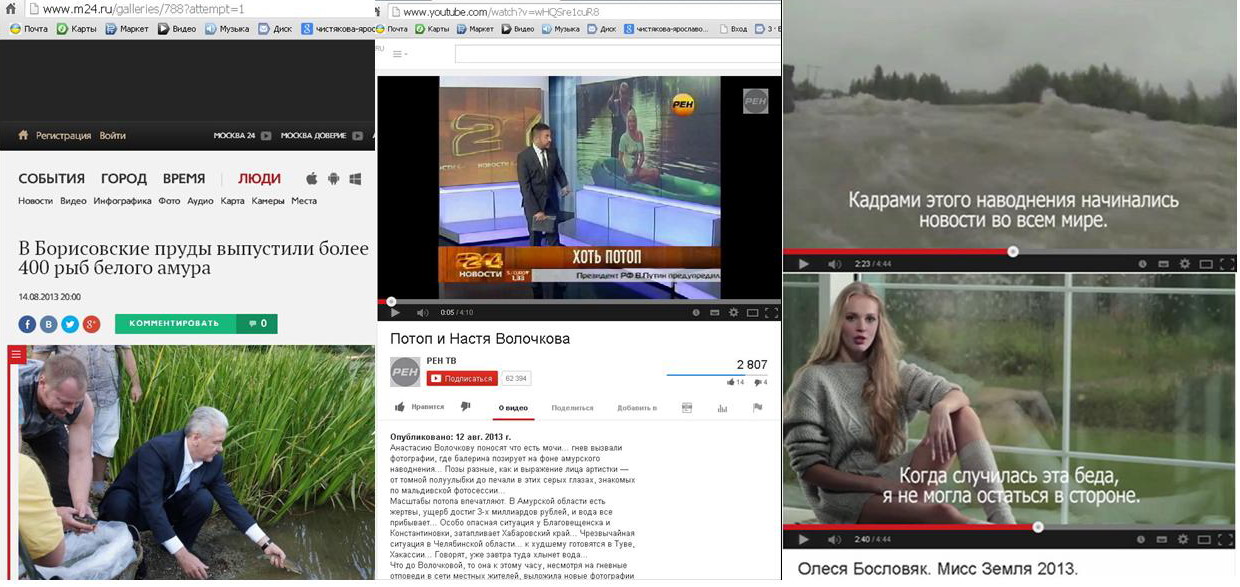The width and height of the screenshot is (1240, 587).
Task: Open the Android app icon on m24.ru
Action: click(x=333, y=179)
